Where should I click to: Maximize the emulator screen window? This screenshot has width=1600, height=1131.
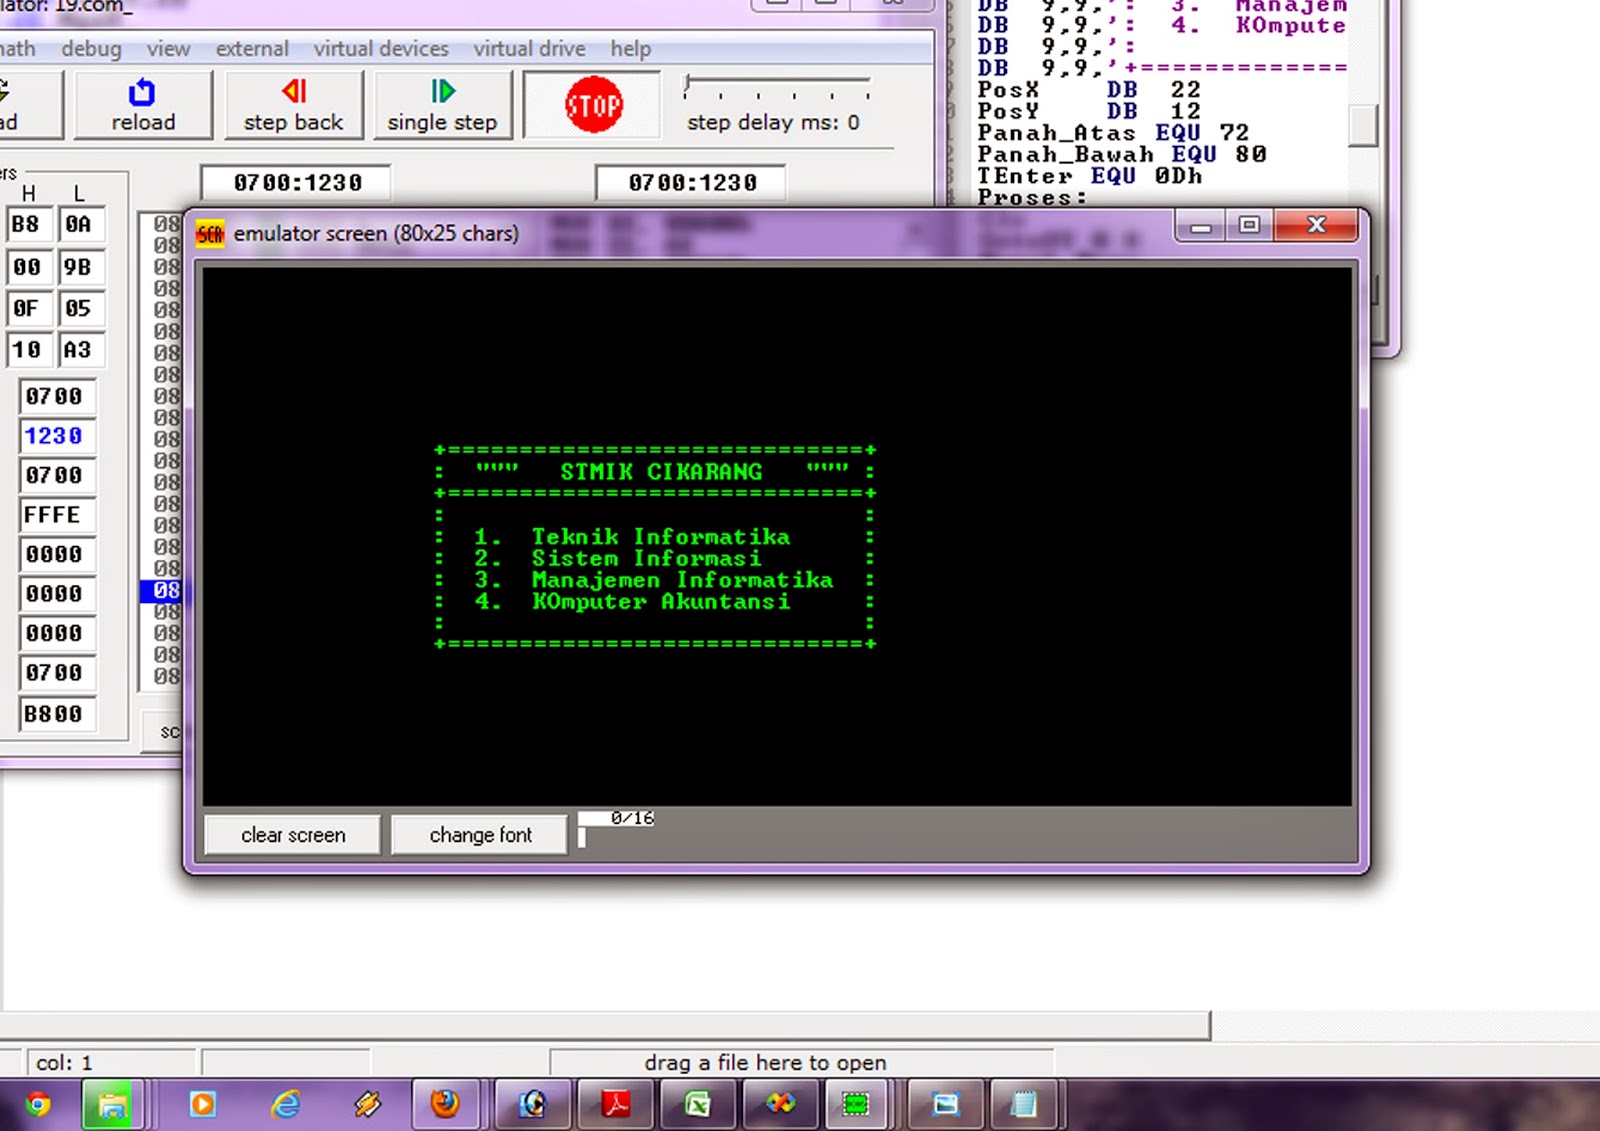[1249, 226]
